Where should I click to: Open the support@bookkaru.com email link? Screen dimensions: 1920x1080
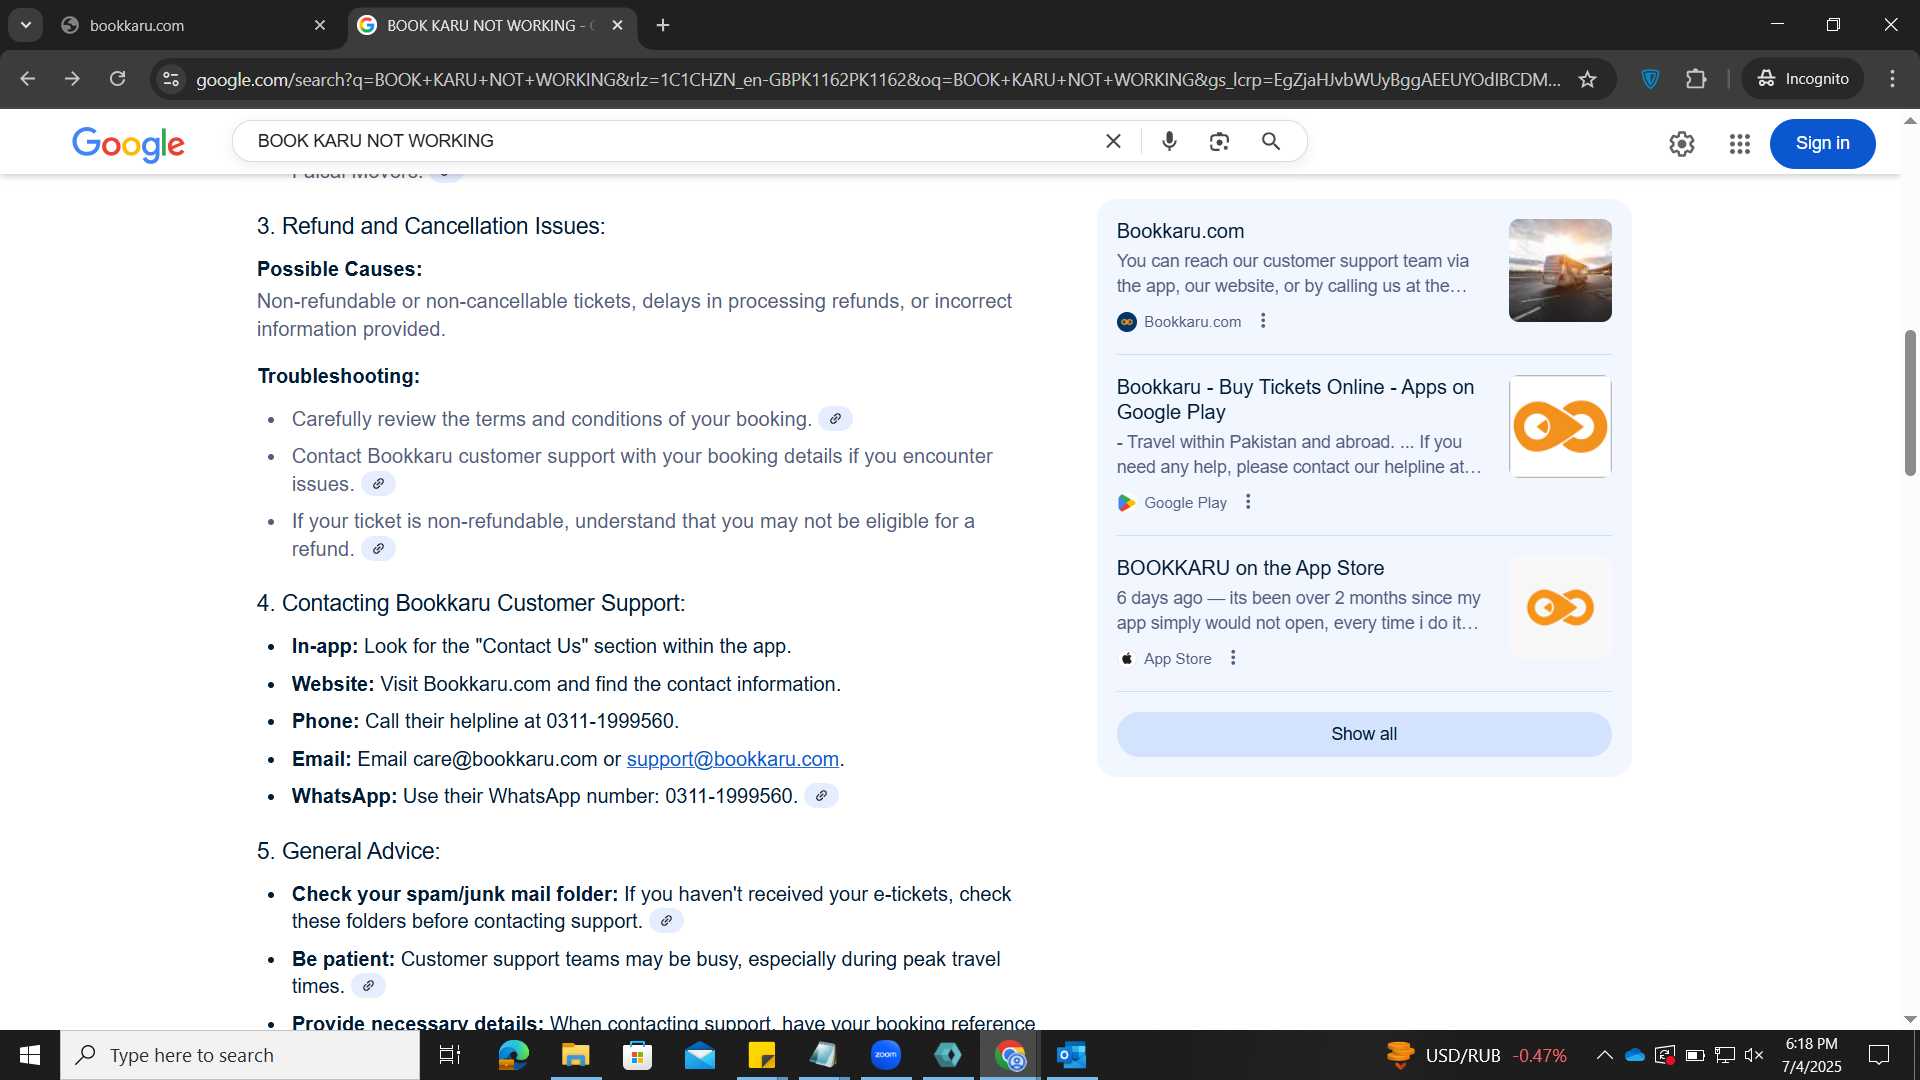pos(733,759)
